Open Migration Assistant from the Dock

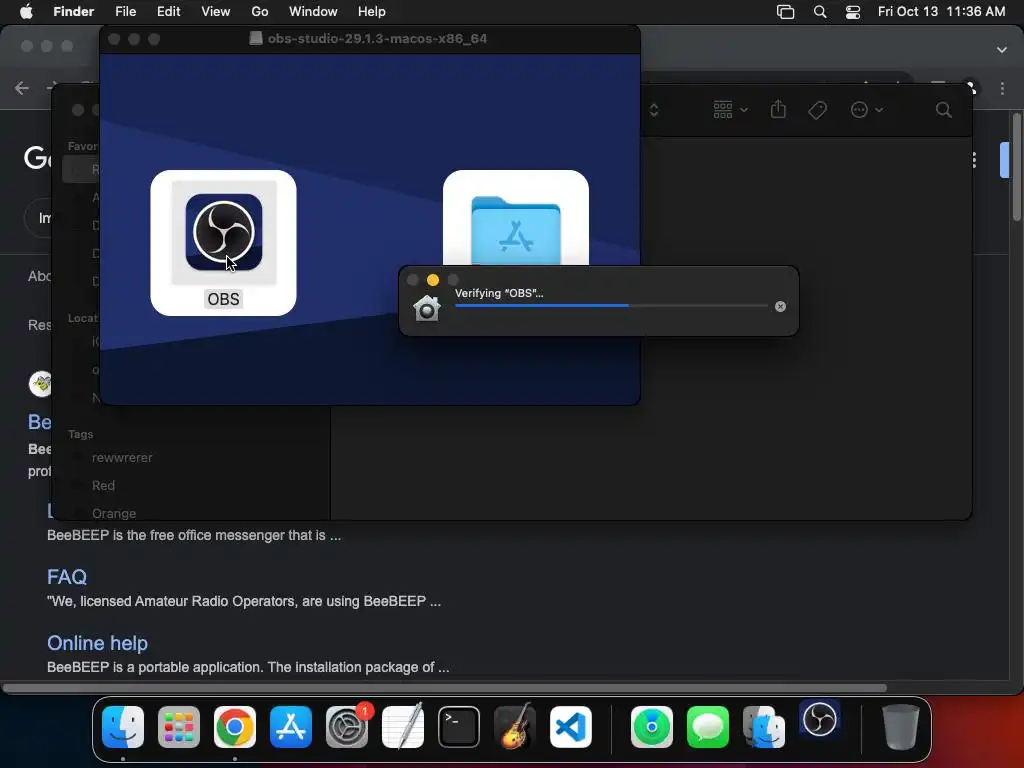point(763,726)
